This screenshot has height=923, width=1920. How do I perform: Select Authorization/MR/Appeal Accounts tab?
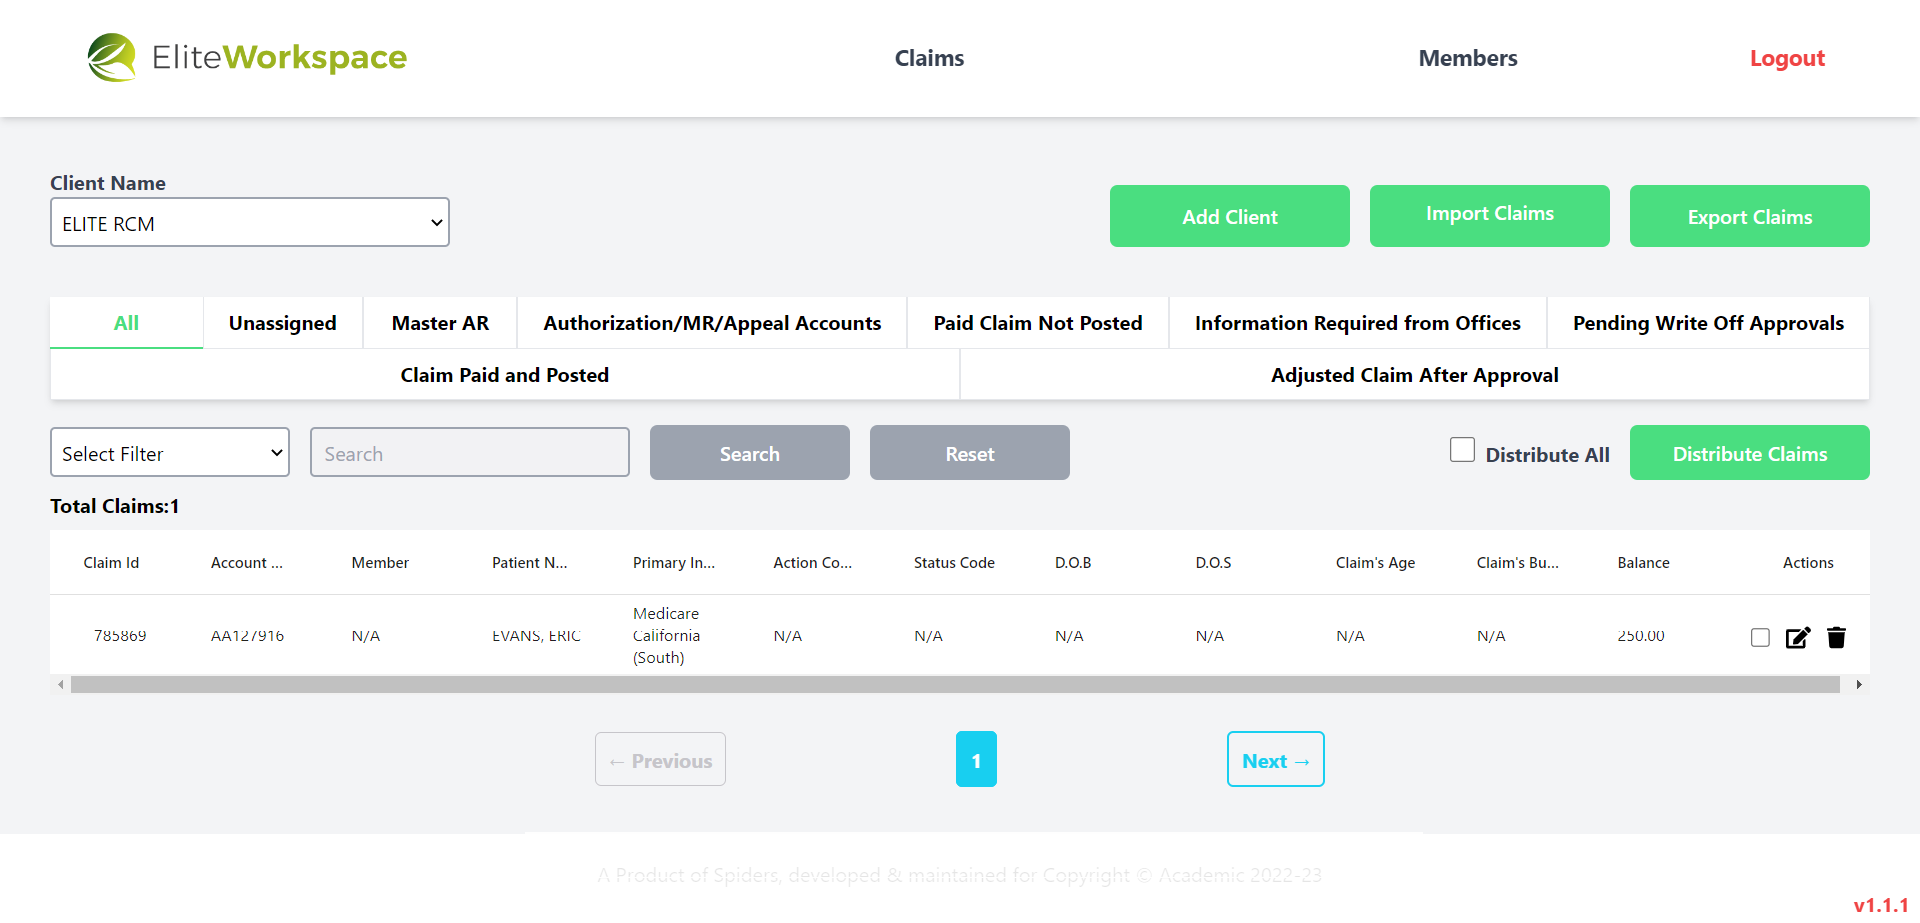[x=712, y=323]
